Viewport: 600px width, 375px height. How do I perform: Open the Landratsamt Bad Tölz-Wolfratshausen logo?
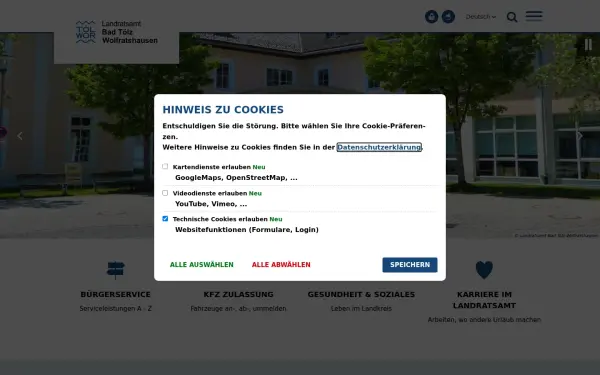tap(117, 32)
